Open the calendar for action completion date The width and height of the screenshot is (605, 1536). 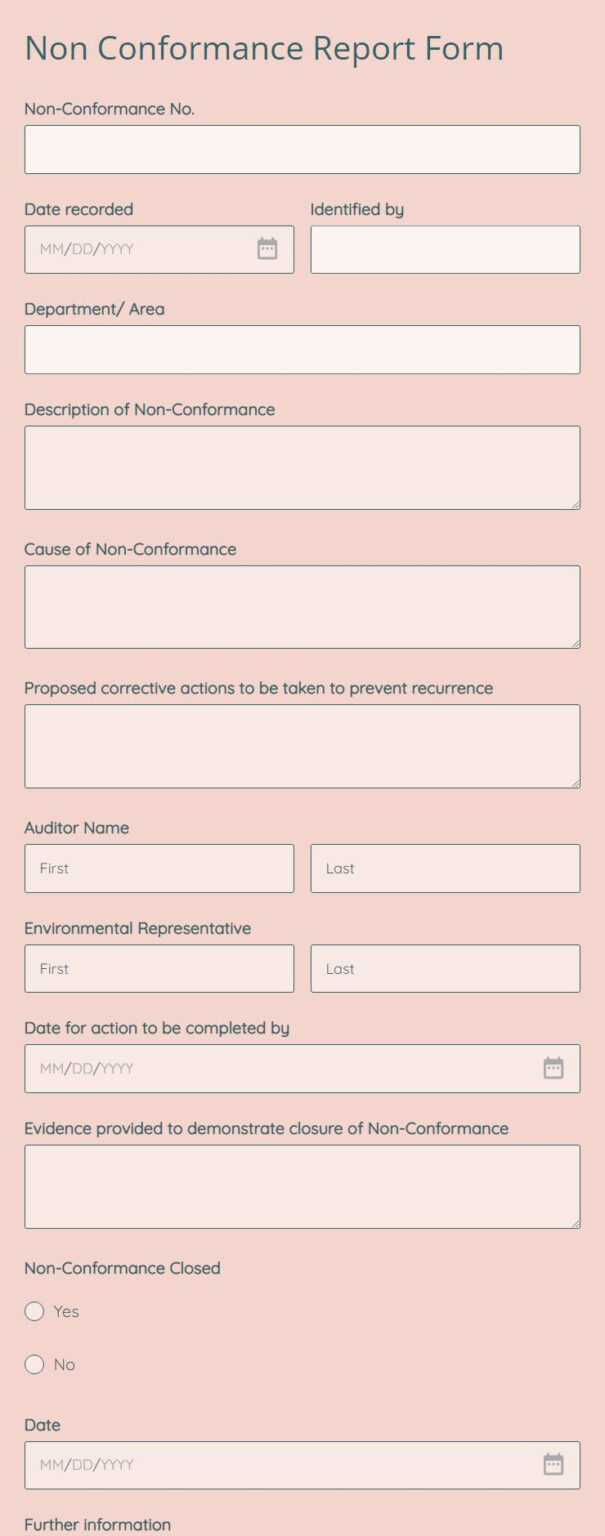pyautogui.click(x=553, y=1068)
